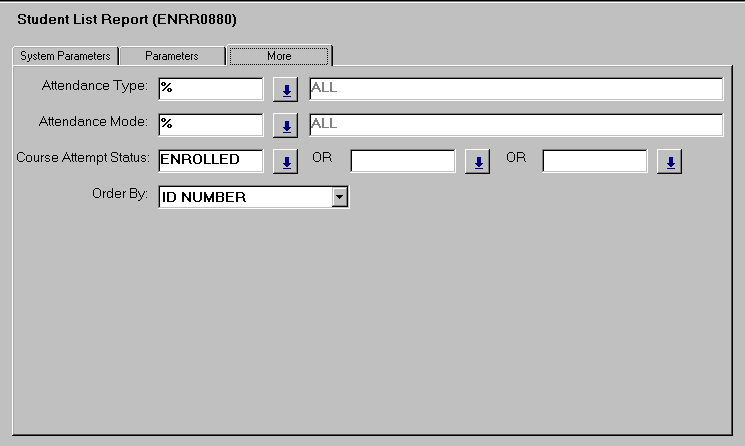This screenshot has height=446, width=745.
Task: Open lookup for second Course Attempt Status
Action: (479, 162)
